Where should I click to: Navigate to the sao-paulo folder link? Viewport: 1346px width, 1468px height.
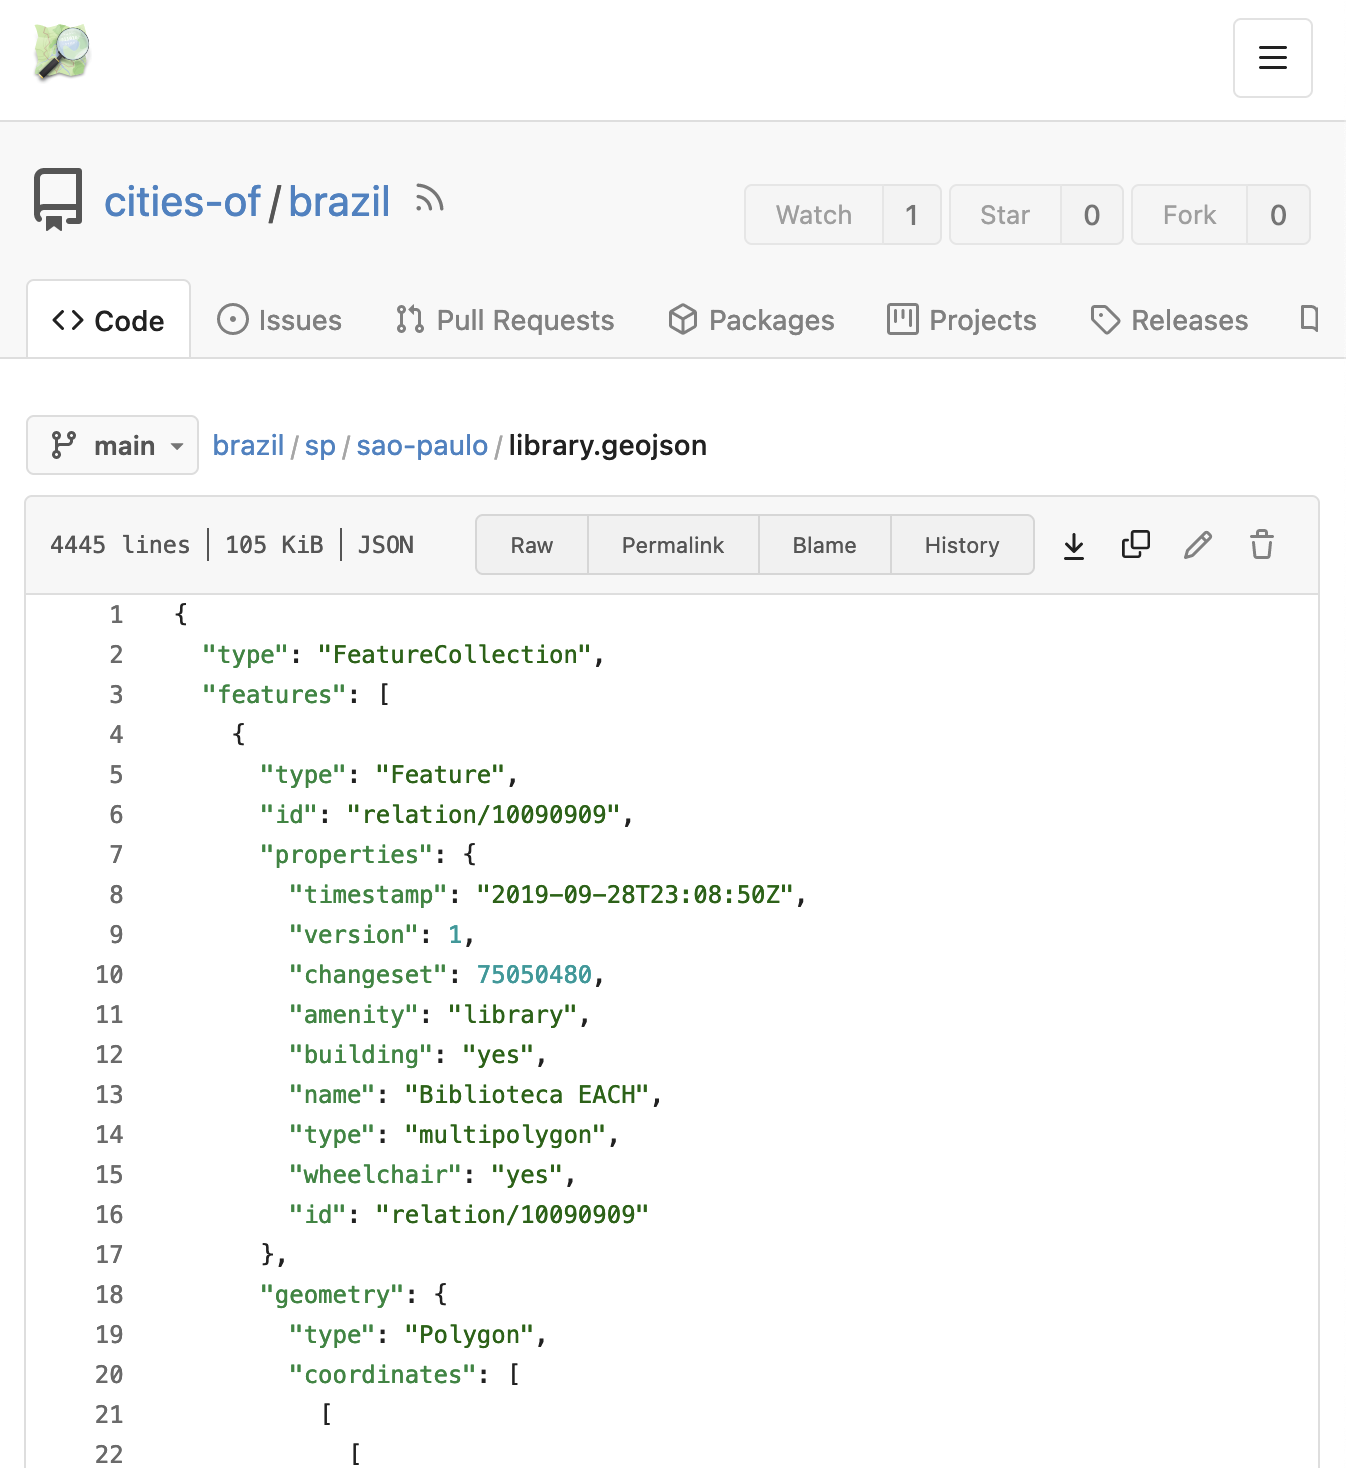point(422,445)
